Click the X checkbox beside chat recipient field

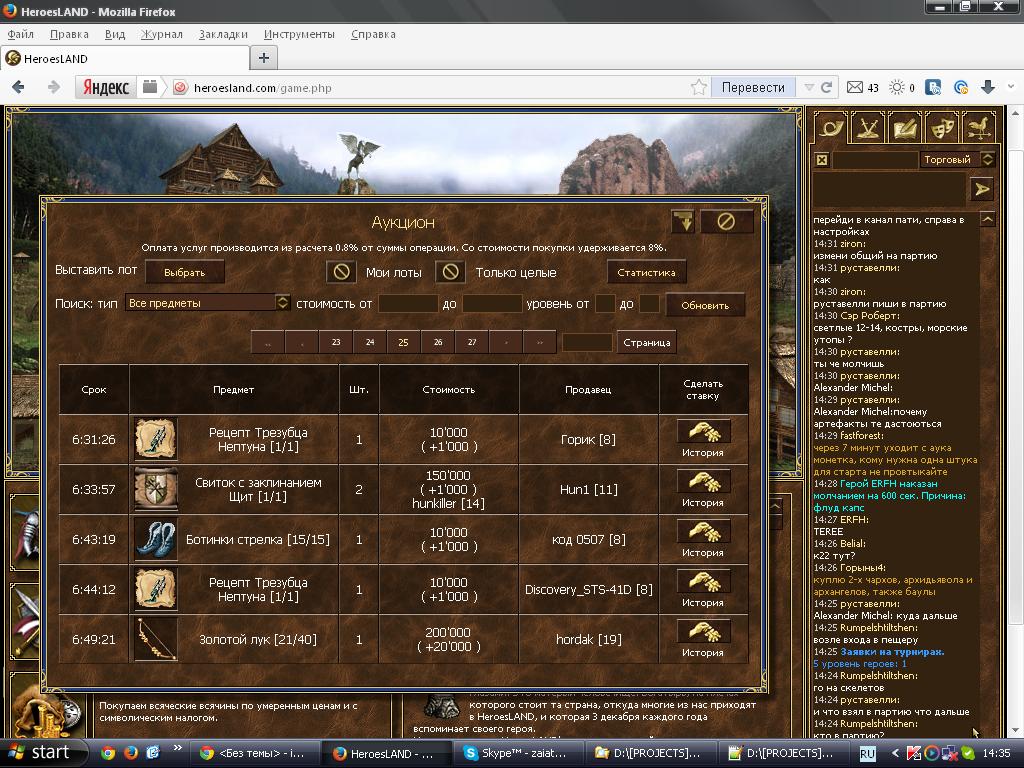(821, 160)
